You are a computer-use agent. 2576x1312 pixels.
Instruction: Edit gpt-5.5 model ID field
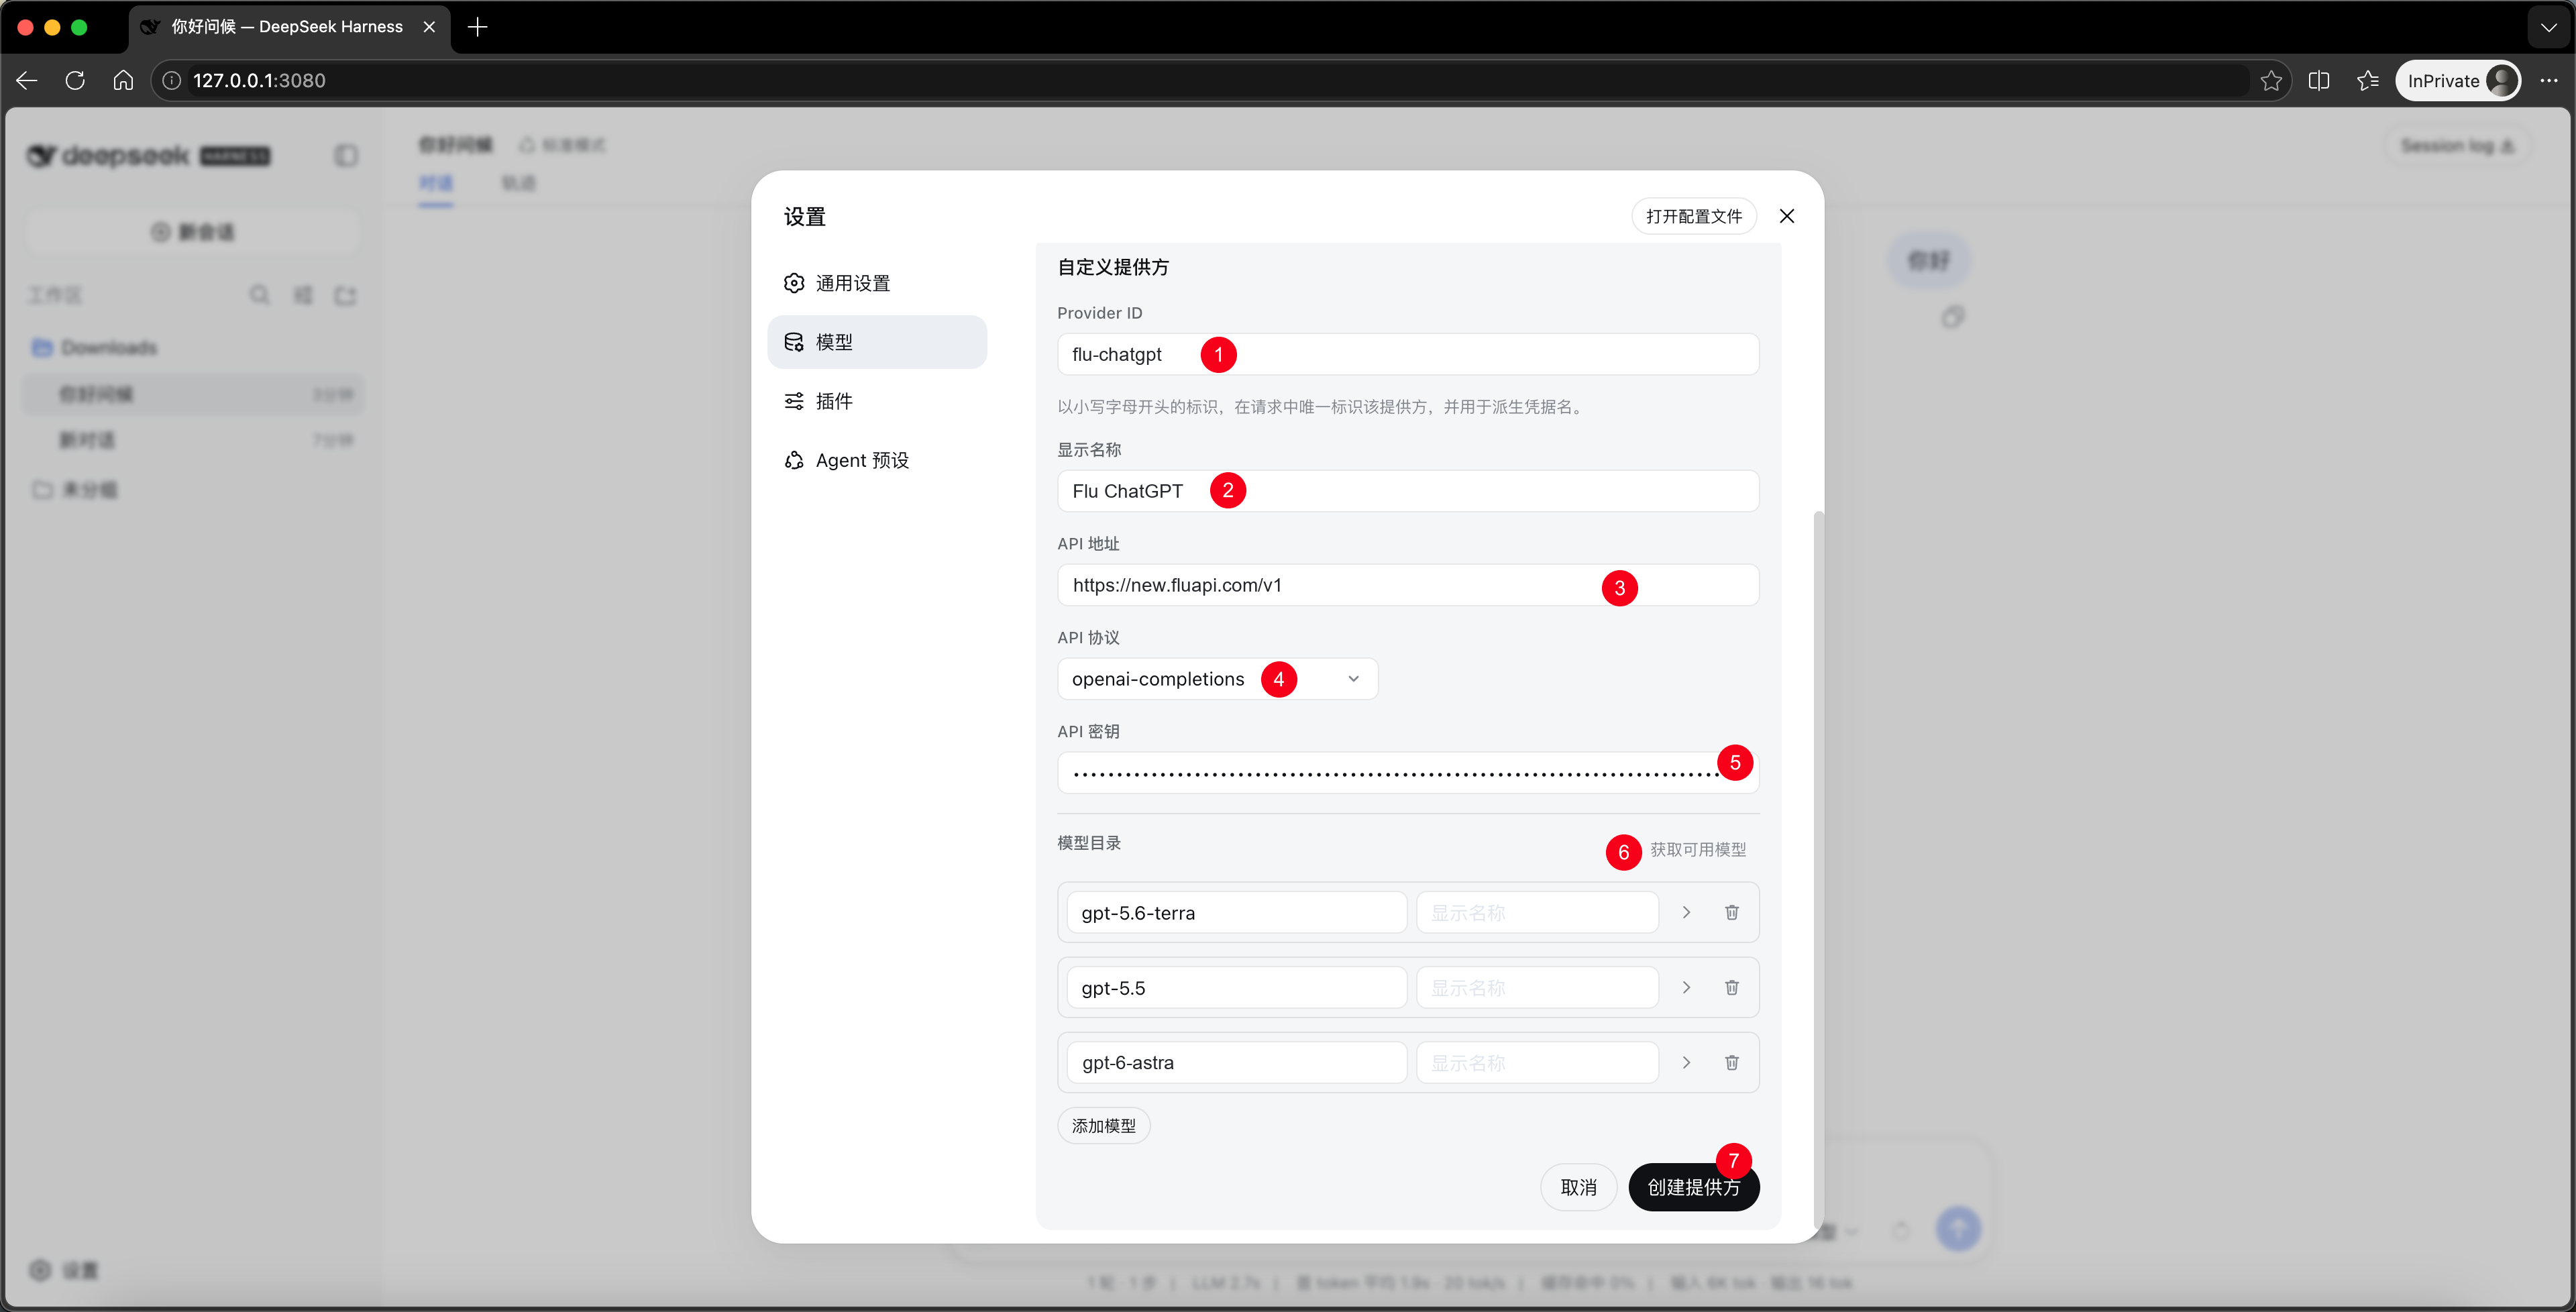coord(1237,987)
